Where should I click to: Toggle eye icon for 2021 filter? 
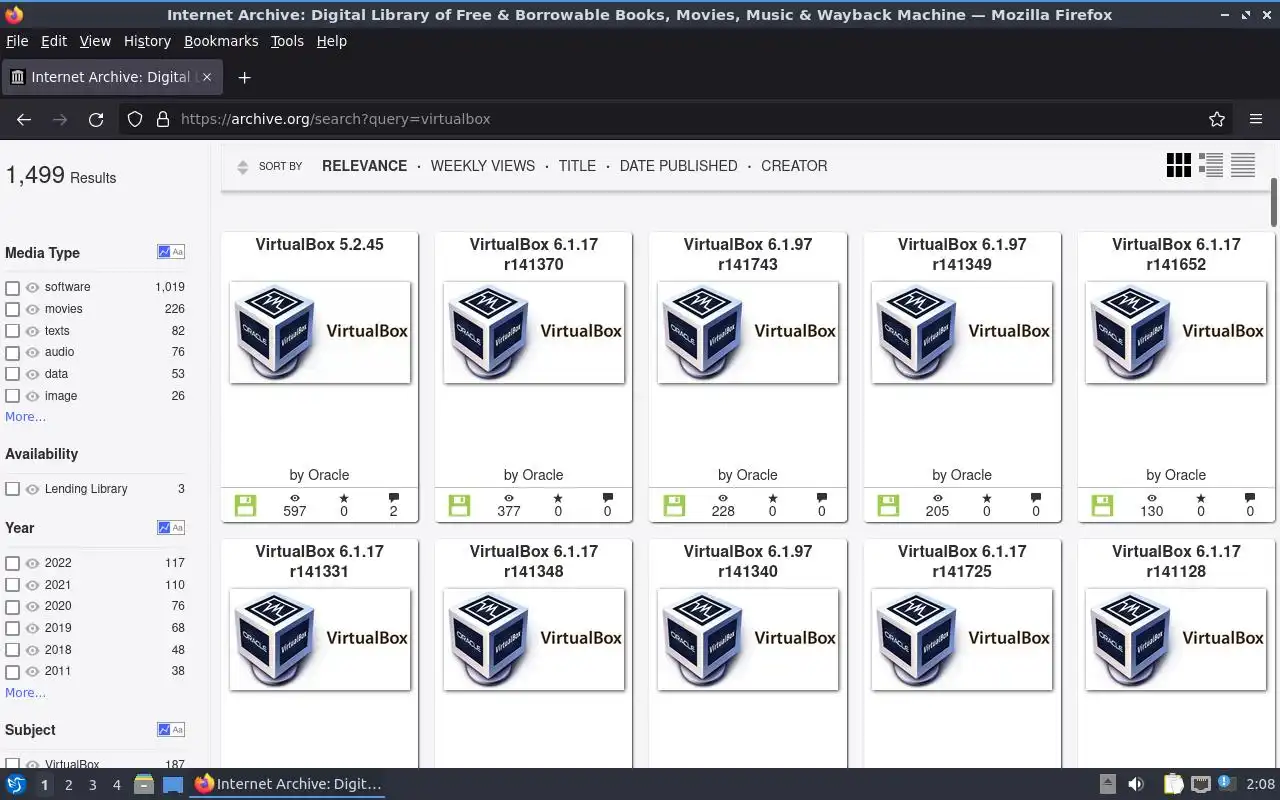[32, 585]
